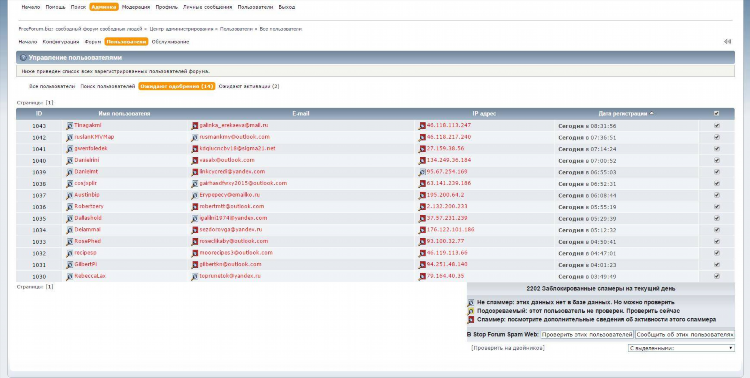Click the spam-check icon next to Tinagakmi username
Viewport: 750px width, 378px height.
[x=69, y=125]
